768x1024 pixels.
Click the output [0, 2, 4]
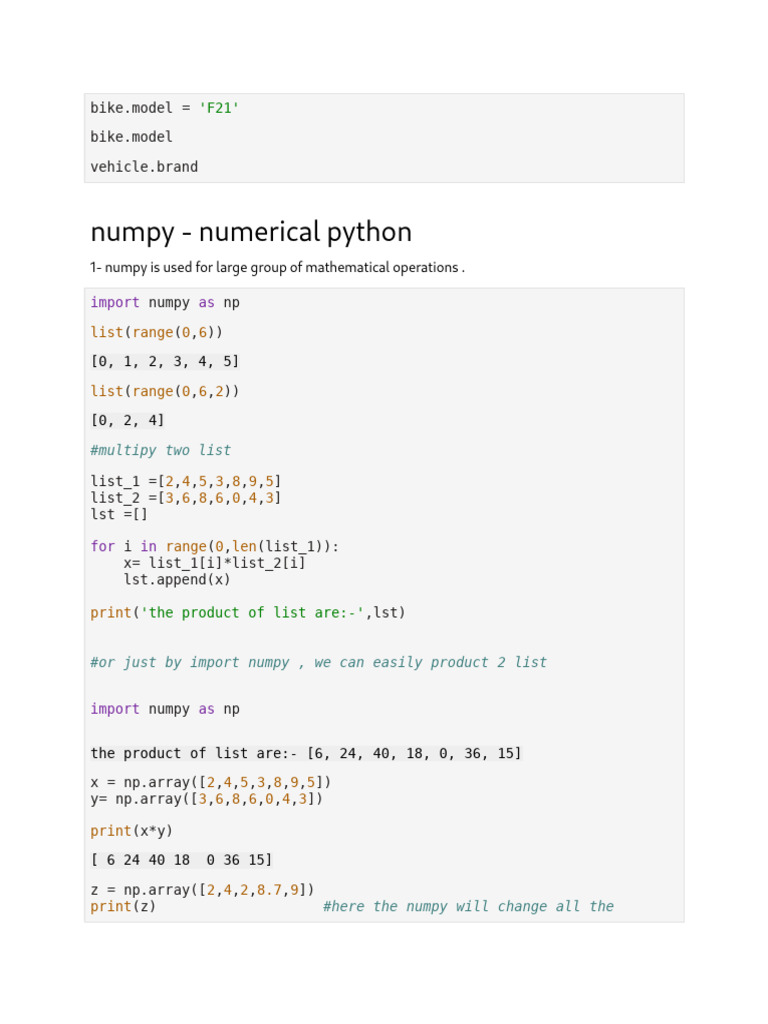click(x=128, y=420)
